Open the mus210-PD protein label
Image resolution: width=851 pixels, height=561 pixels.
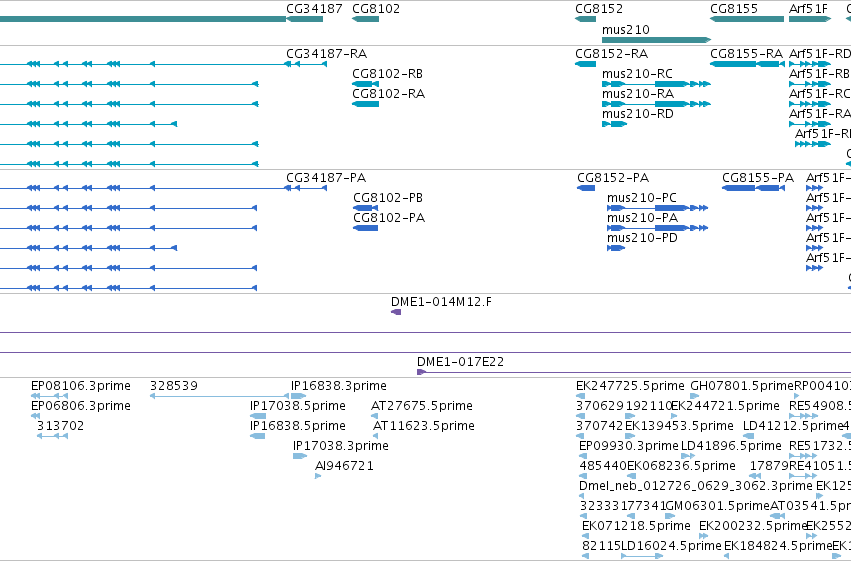pos(643,238)
